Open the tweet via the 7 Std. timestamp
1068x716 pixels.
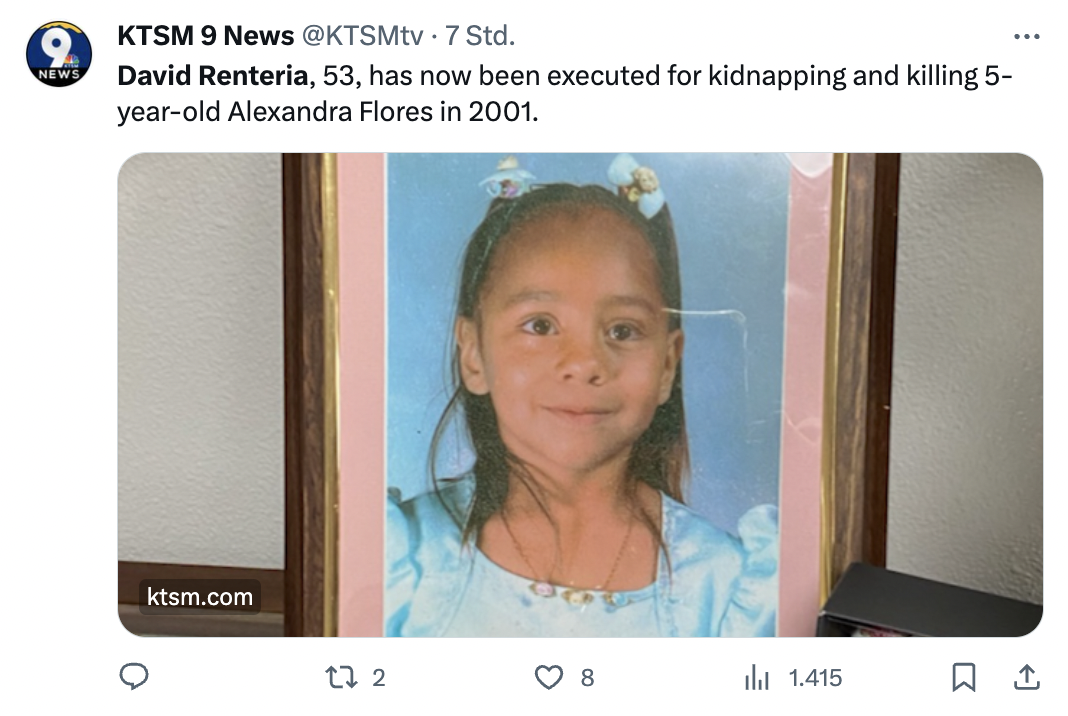[x=480, y=35]
